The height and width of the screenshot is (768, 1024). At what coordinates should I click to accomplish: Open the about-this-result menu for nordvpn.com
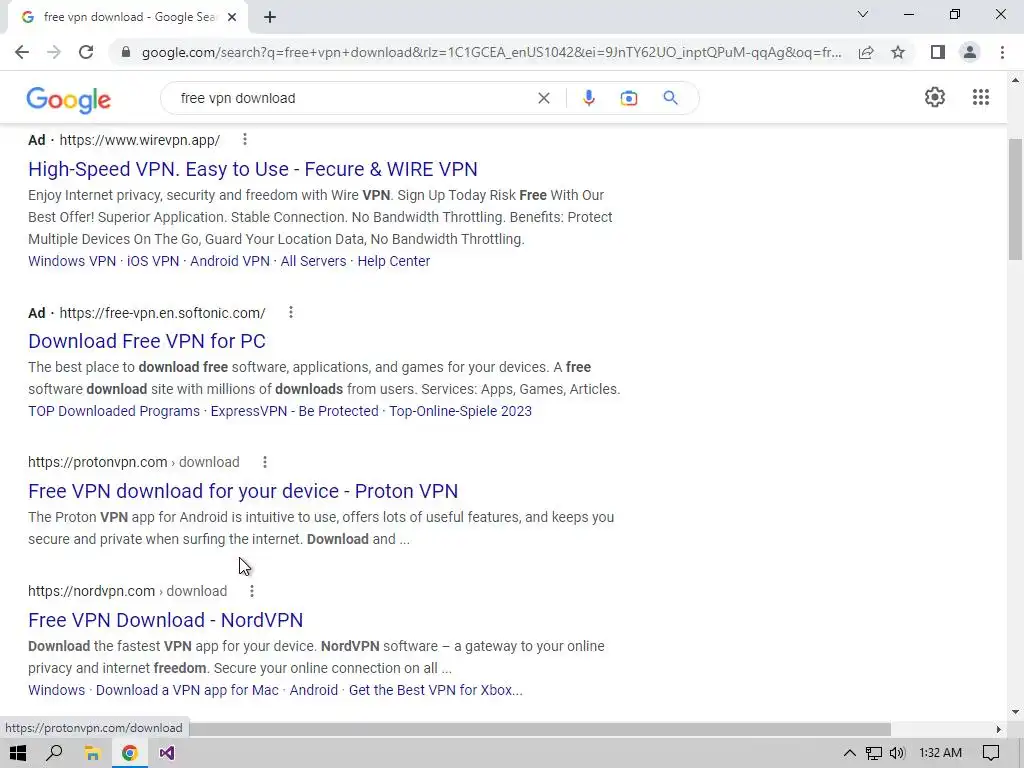251,591
